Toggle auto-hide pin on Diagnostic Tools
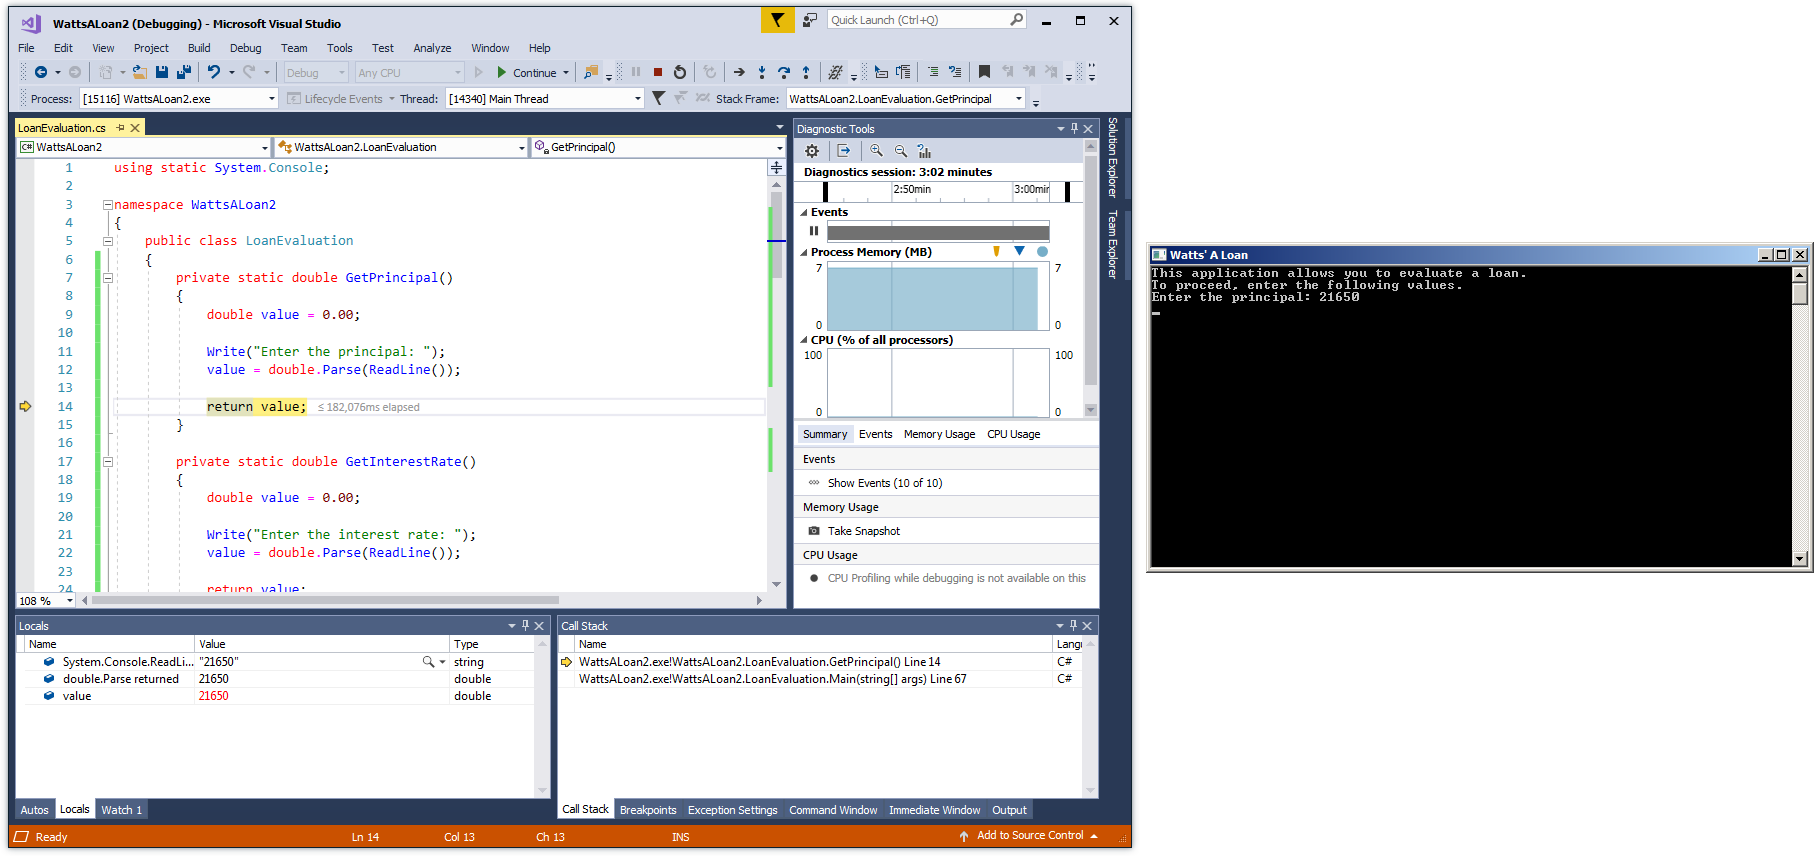Image resolution: width=1819 pixels, height=857 pixels. [x=1074, y=129]
